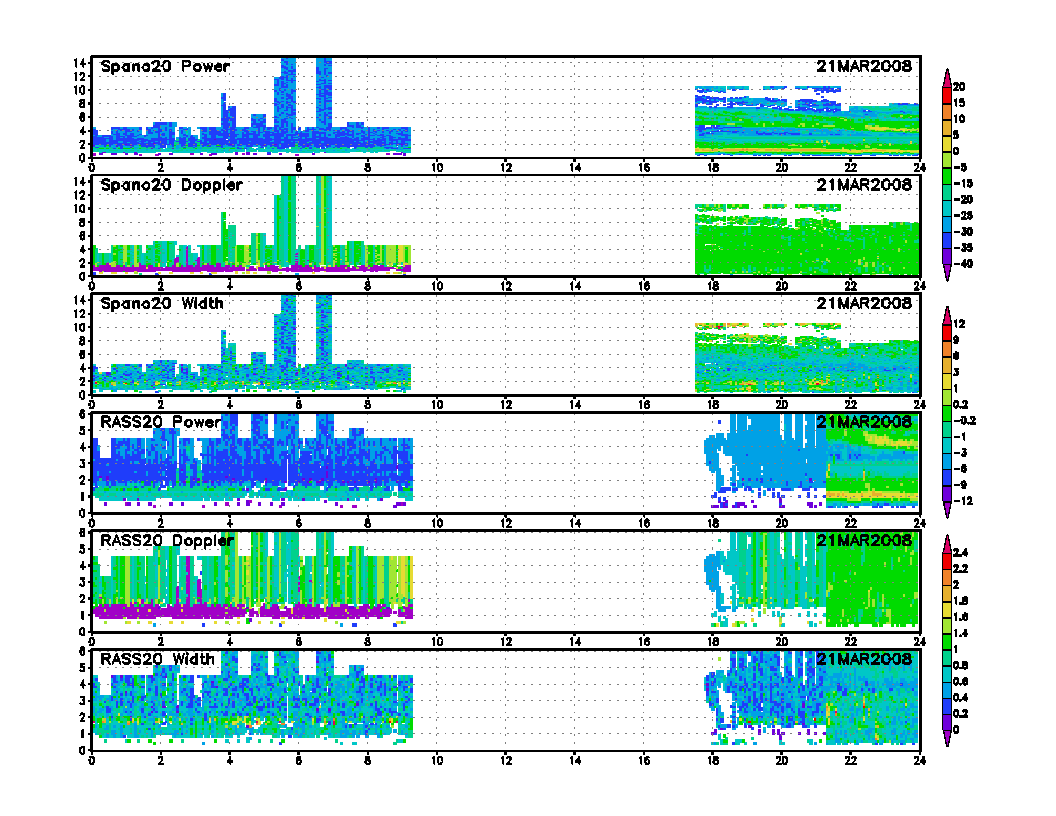The image size is (1056, 816).
Task: Click the purple band in the Spano20 Doppler plot
Action: pyautogui.click(x=249, y=268)
